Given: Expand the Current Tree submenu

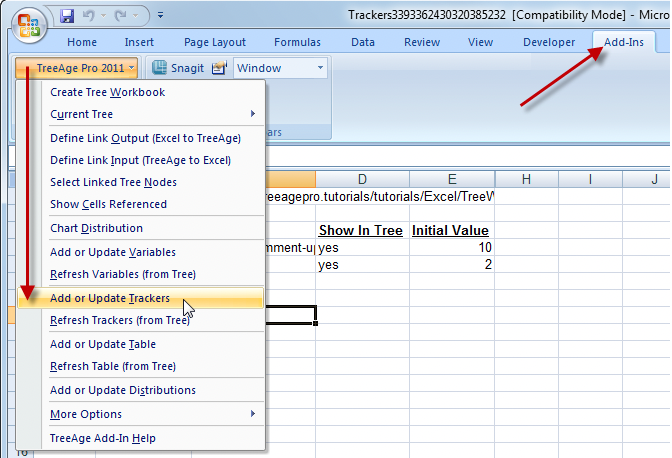Looking at the screenshot, I should tap(141, 114).
